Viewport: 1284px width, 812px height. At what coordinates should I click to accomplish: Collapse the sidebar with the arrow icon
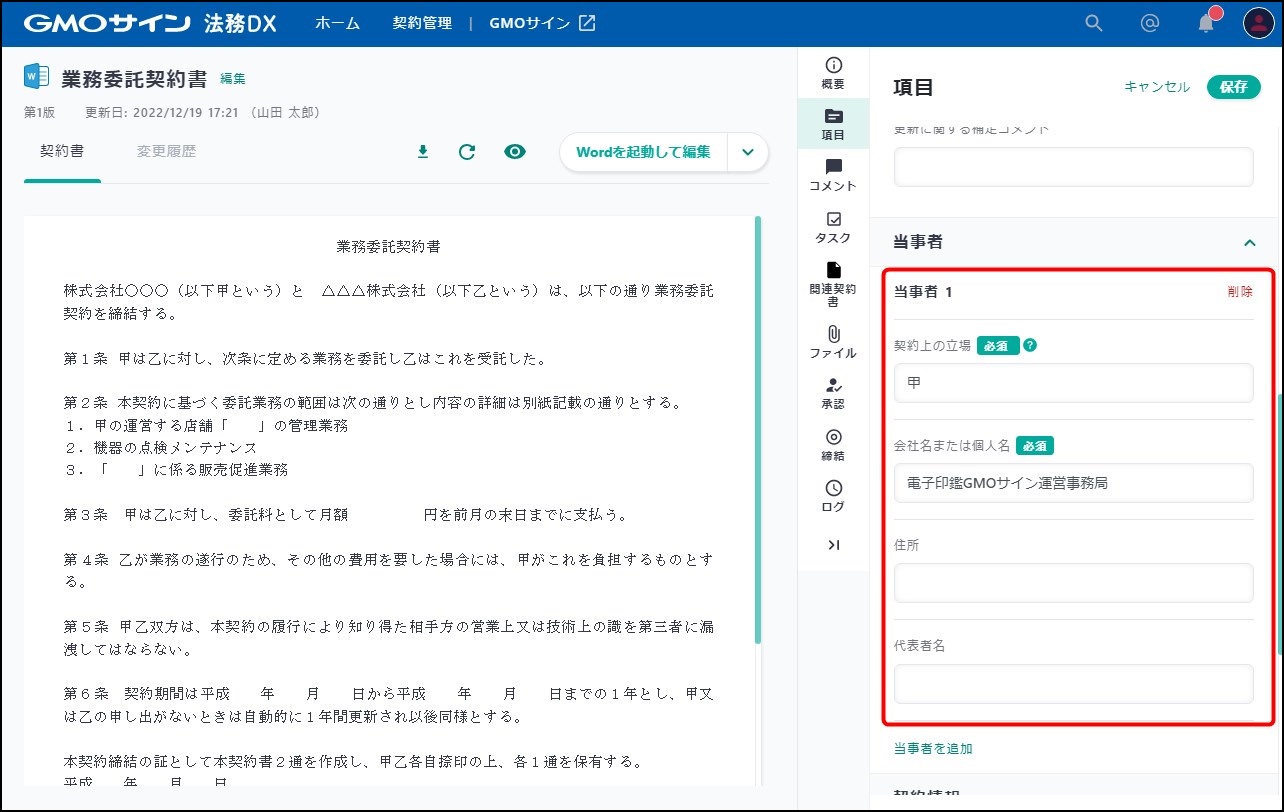[x=833, y=545]
